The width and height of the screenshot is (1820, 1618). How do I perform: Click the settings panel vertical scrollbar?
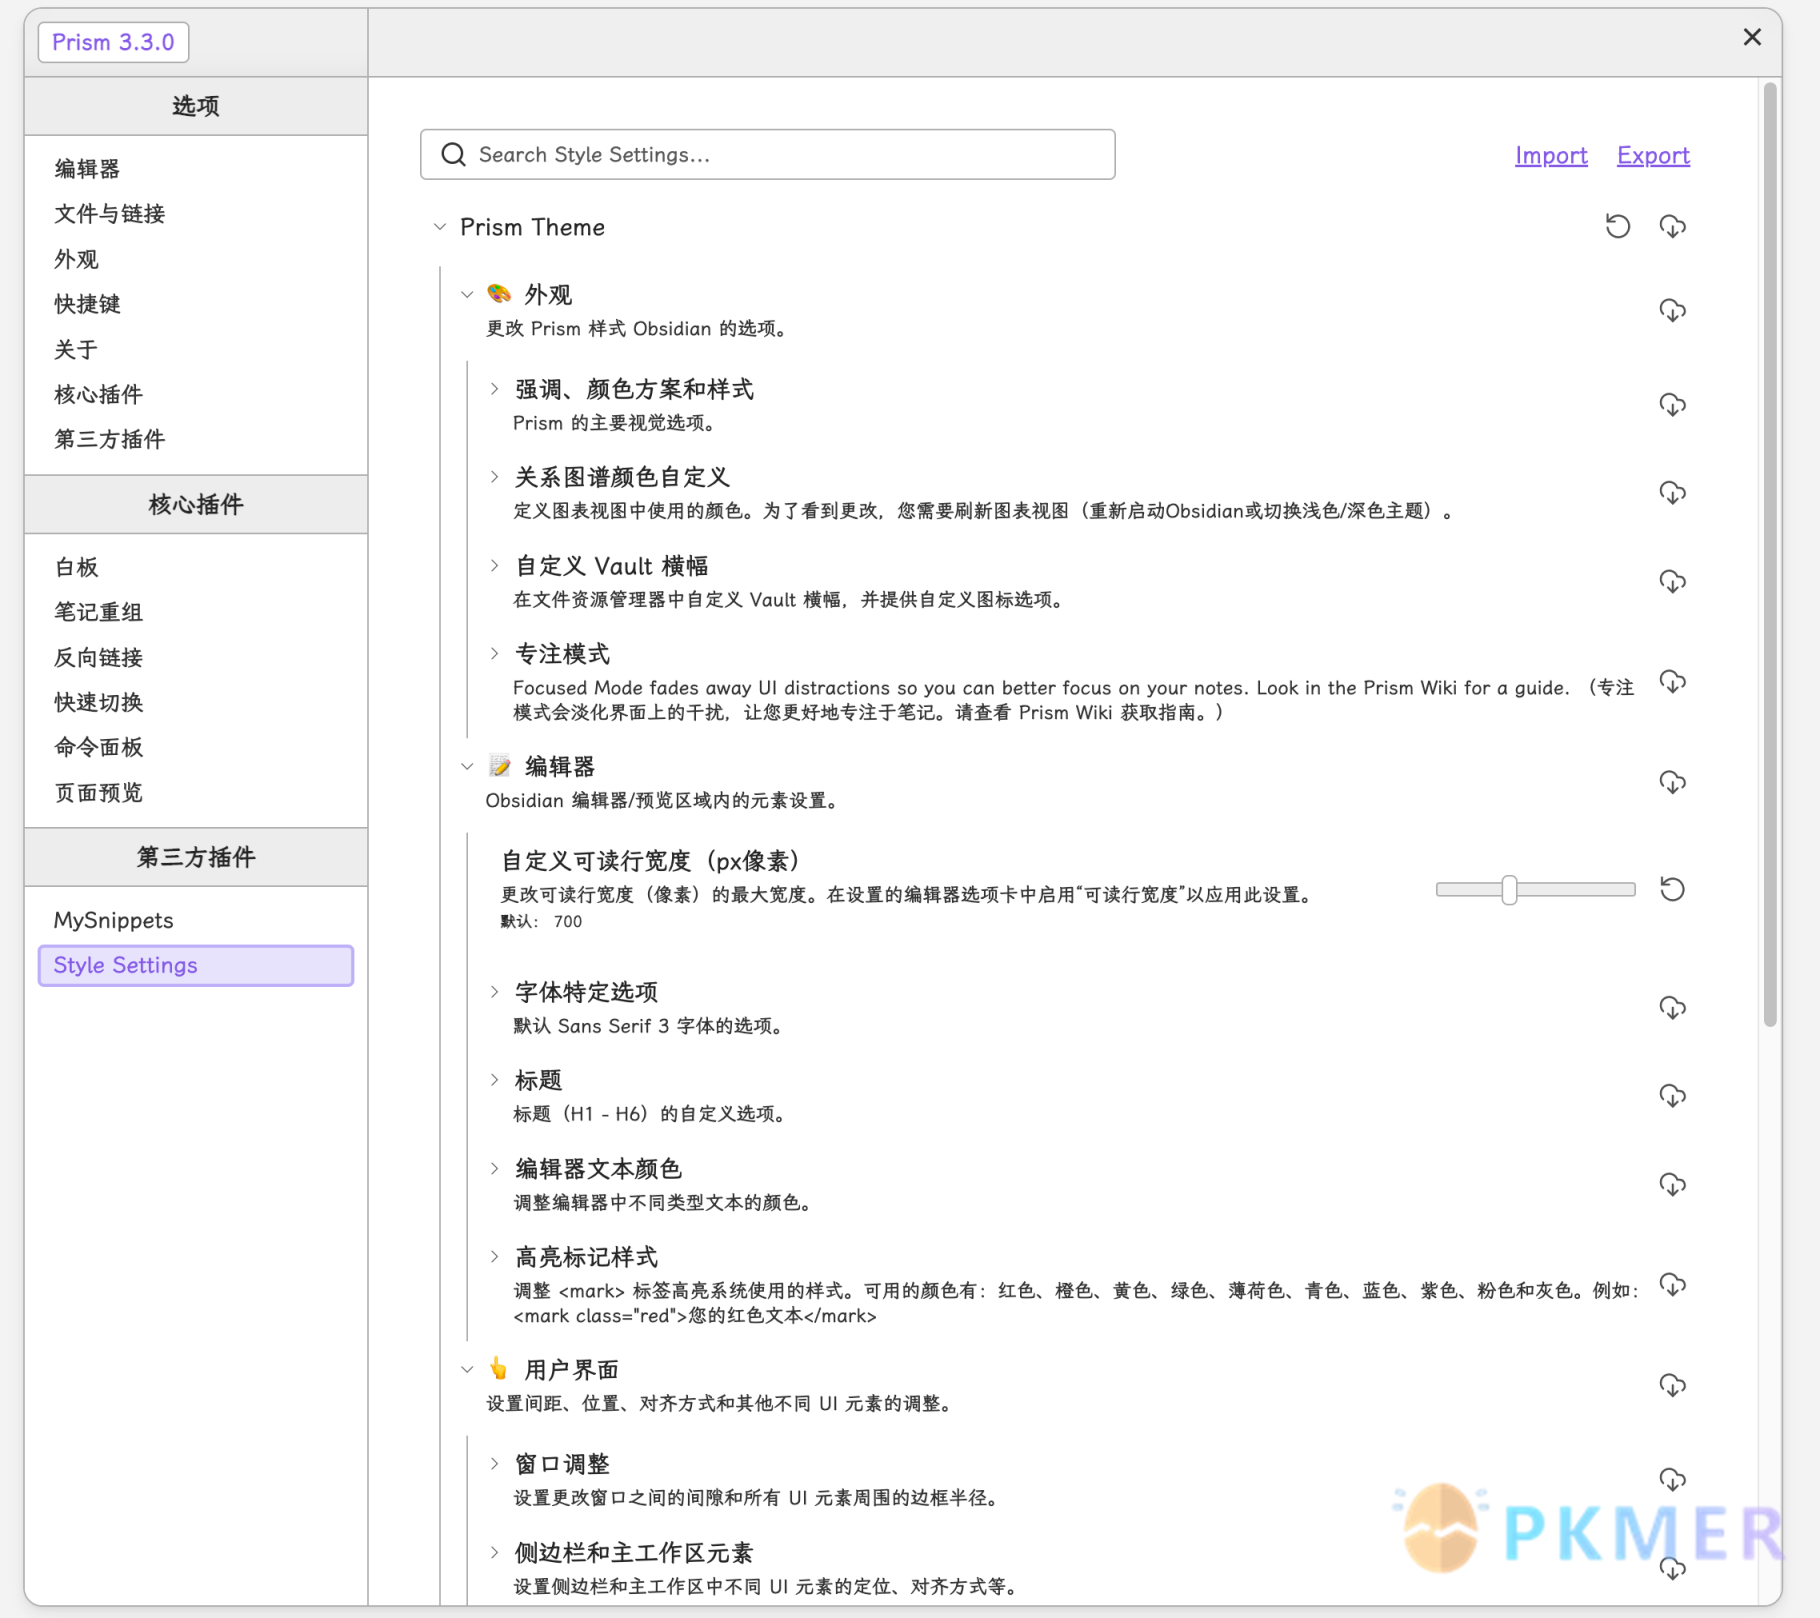[1770, 555]
